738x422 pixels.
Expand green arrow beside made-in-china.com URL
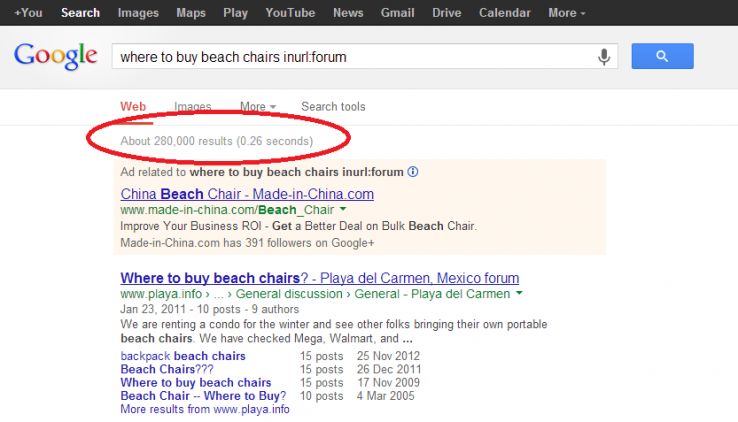pos(343,211)
